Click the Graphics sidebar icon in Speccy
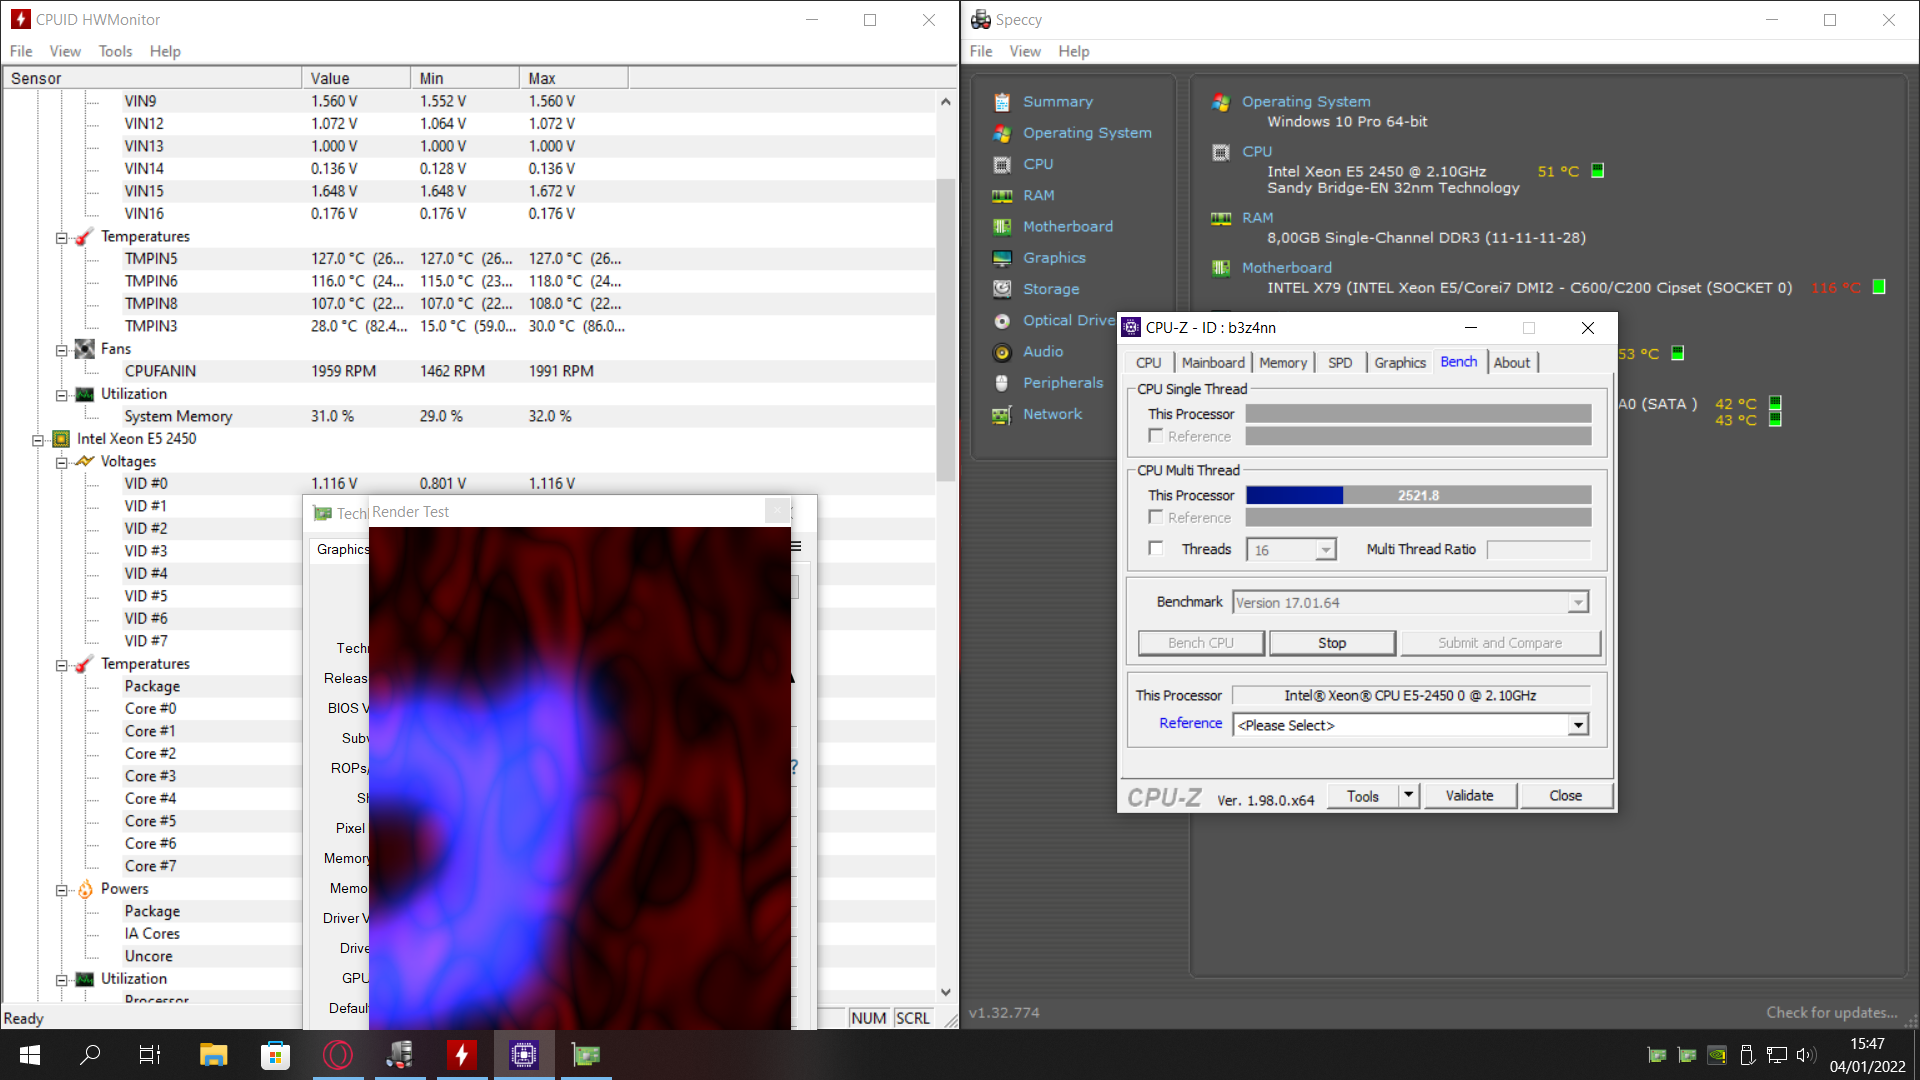Screen dimensions: 1920x1080 (1001, 258)
